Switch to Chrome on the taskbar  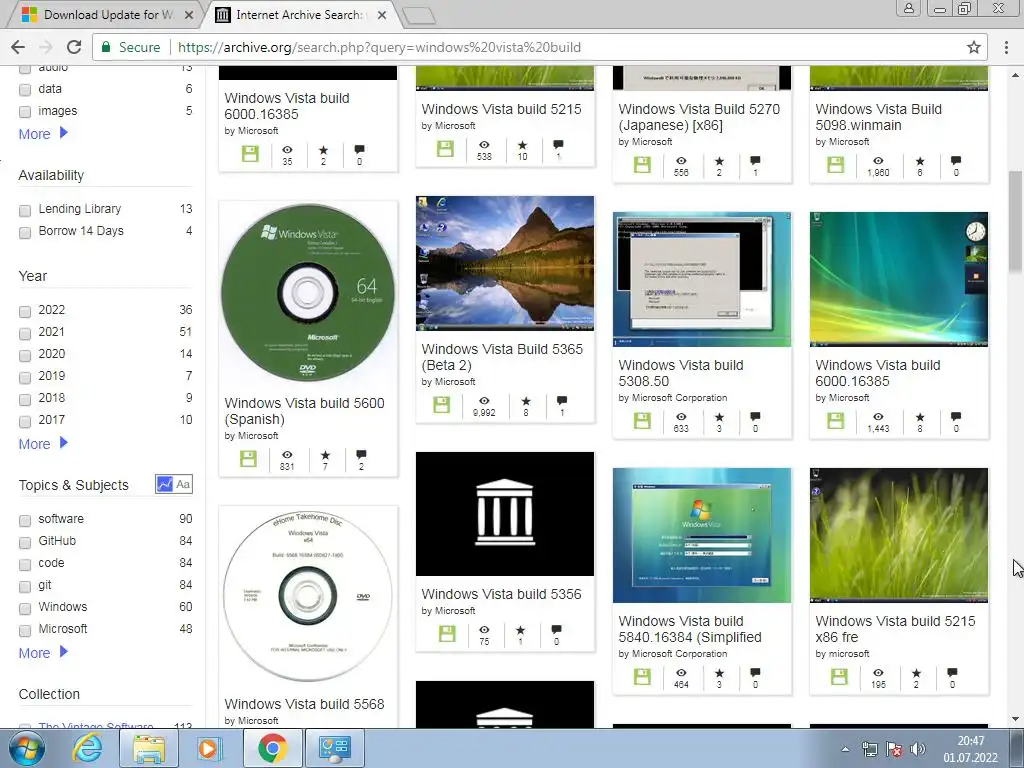272,748
